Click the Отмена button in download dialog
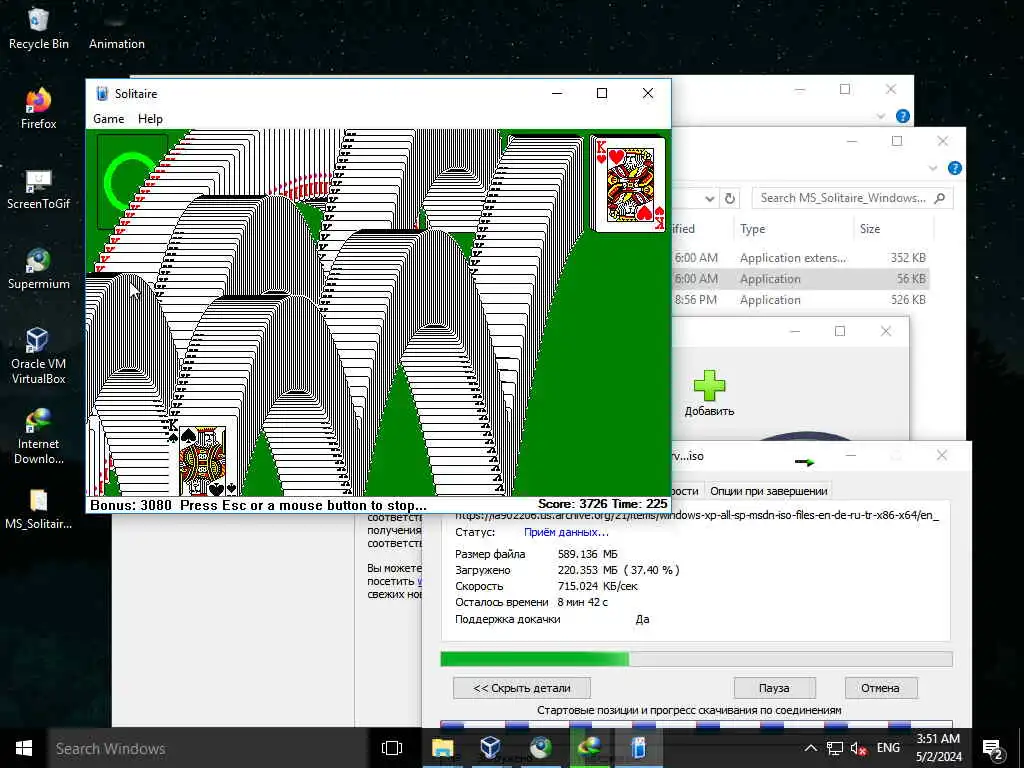The height and width of the screenshot is (768, 1024). [880, 688]
